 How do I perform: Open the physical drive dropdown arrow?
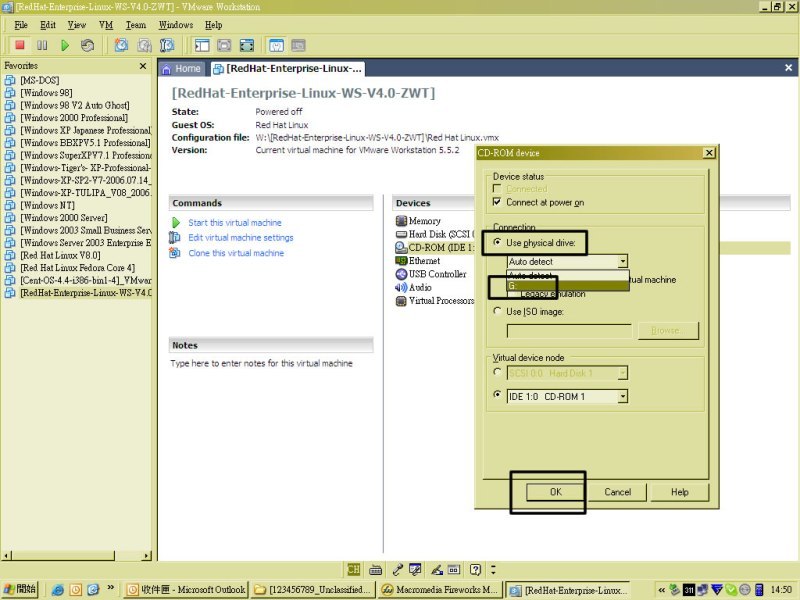tap(622, 262)
